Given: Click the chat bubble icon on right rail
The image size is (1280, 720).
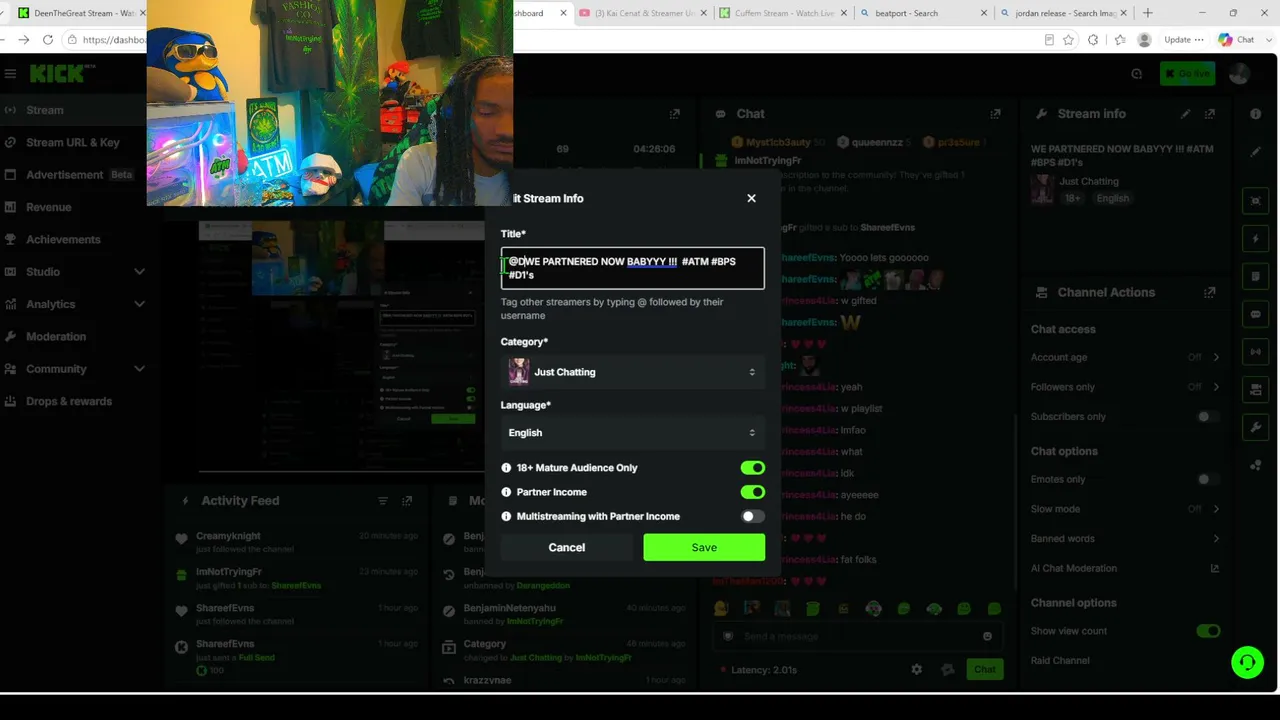Looking at the screenshot, I should point(1256,314).
